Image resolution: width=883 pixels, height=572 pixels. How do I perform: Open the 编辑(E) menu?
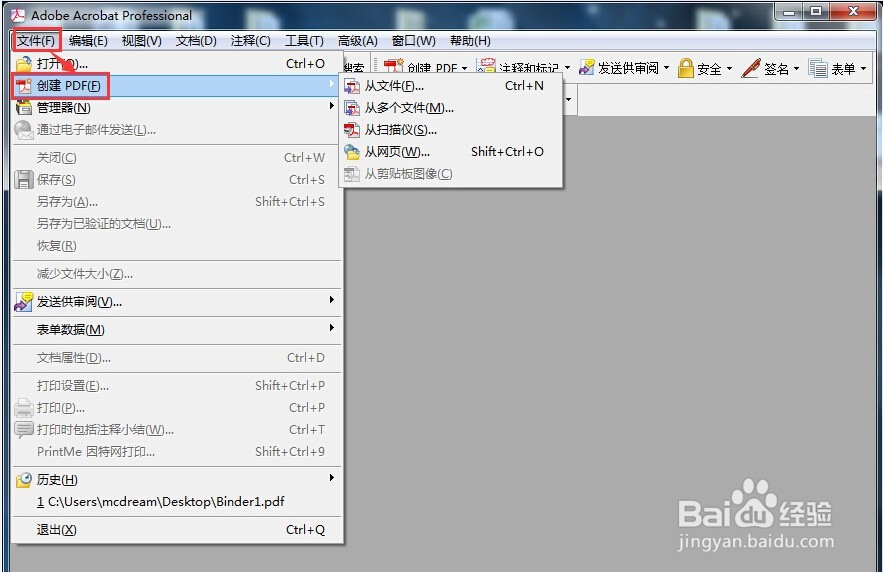point(88,41)
